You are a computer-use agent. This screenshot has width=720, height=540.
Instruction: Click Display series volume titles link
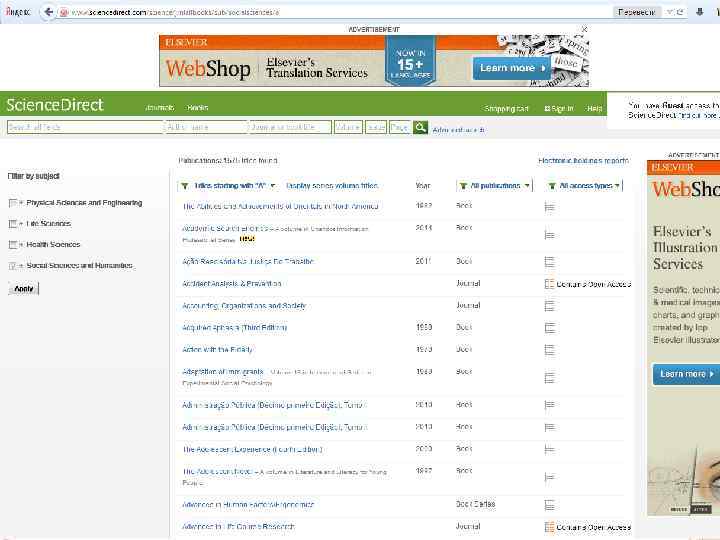point(332,186)
